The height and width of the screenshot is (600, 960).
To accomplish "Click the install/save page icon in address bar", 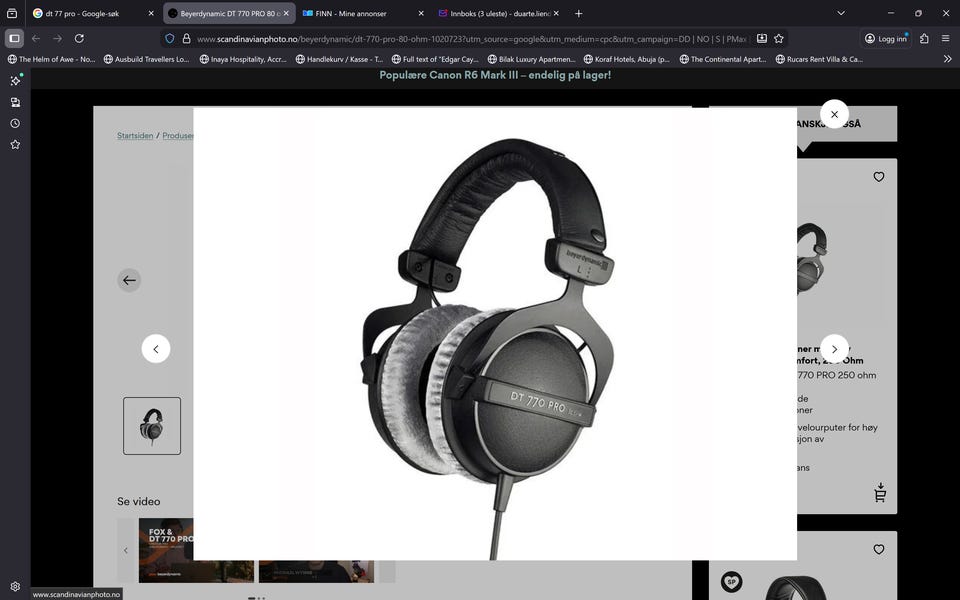I will coord(761,39).
